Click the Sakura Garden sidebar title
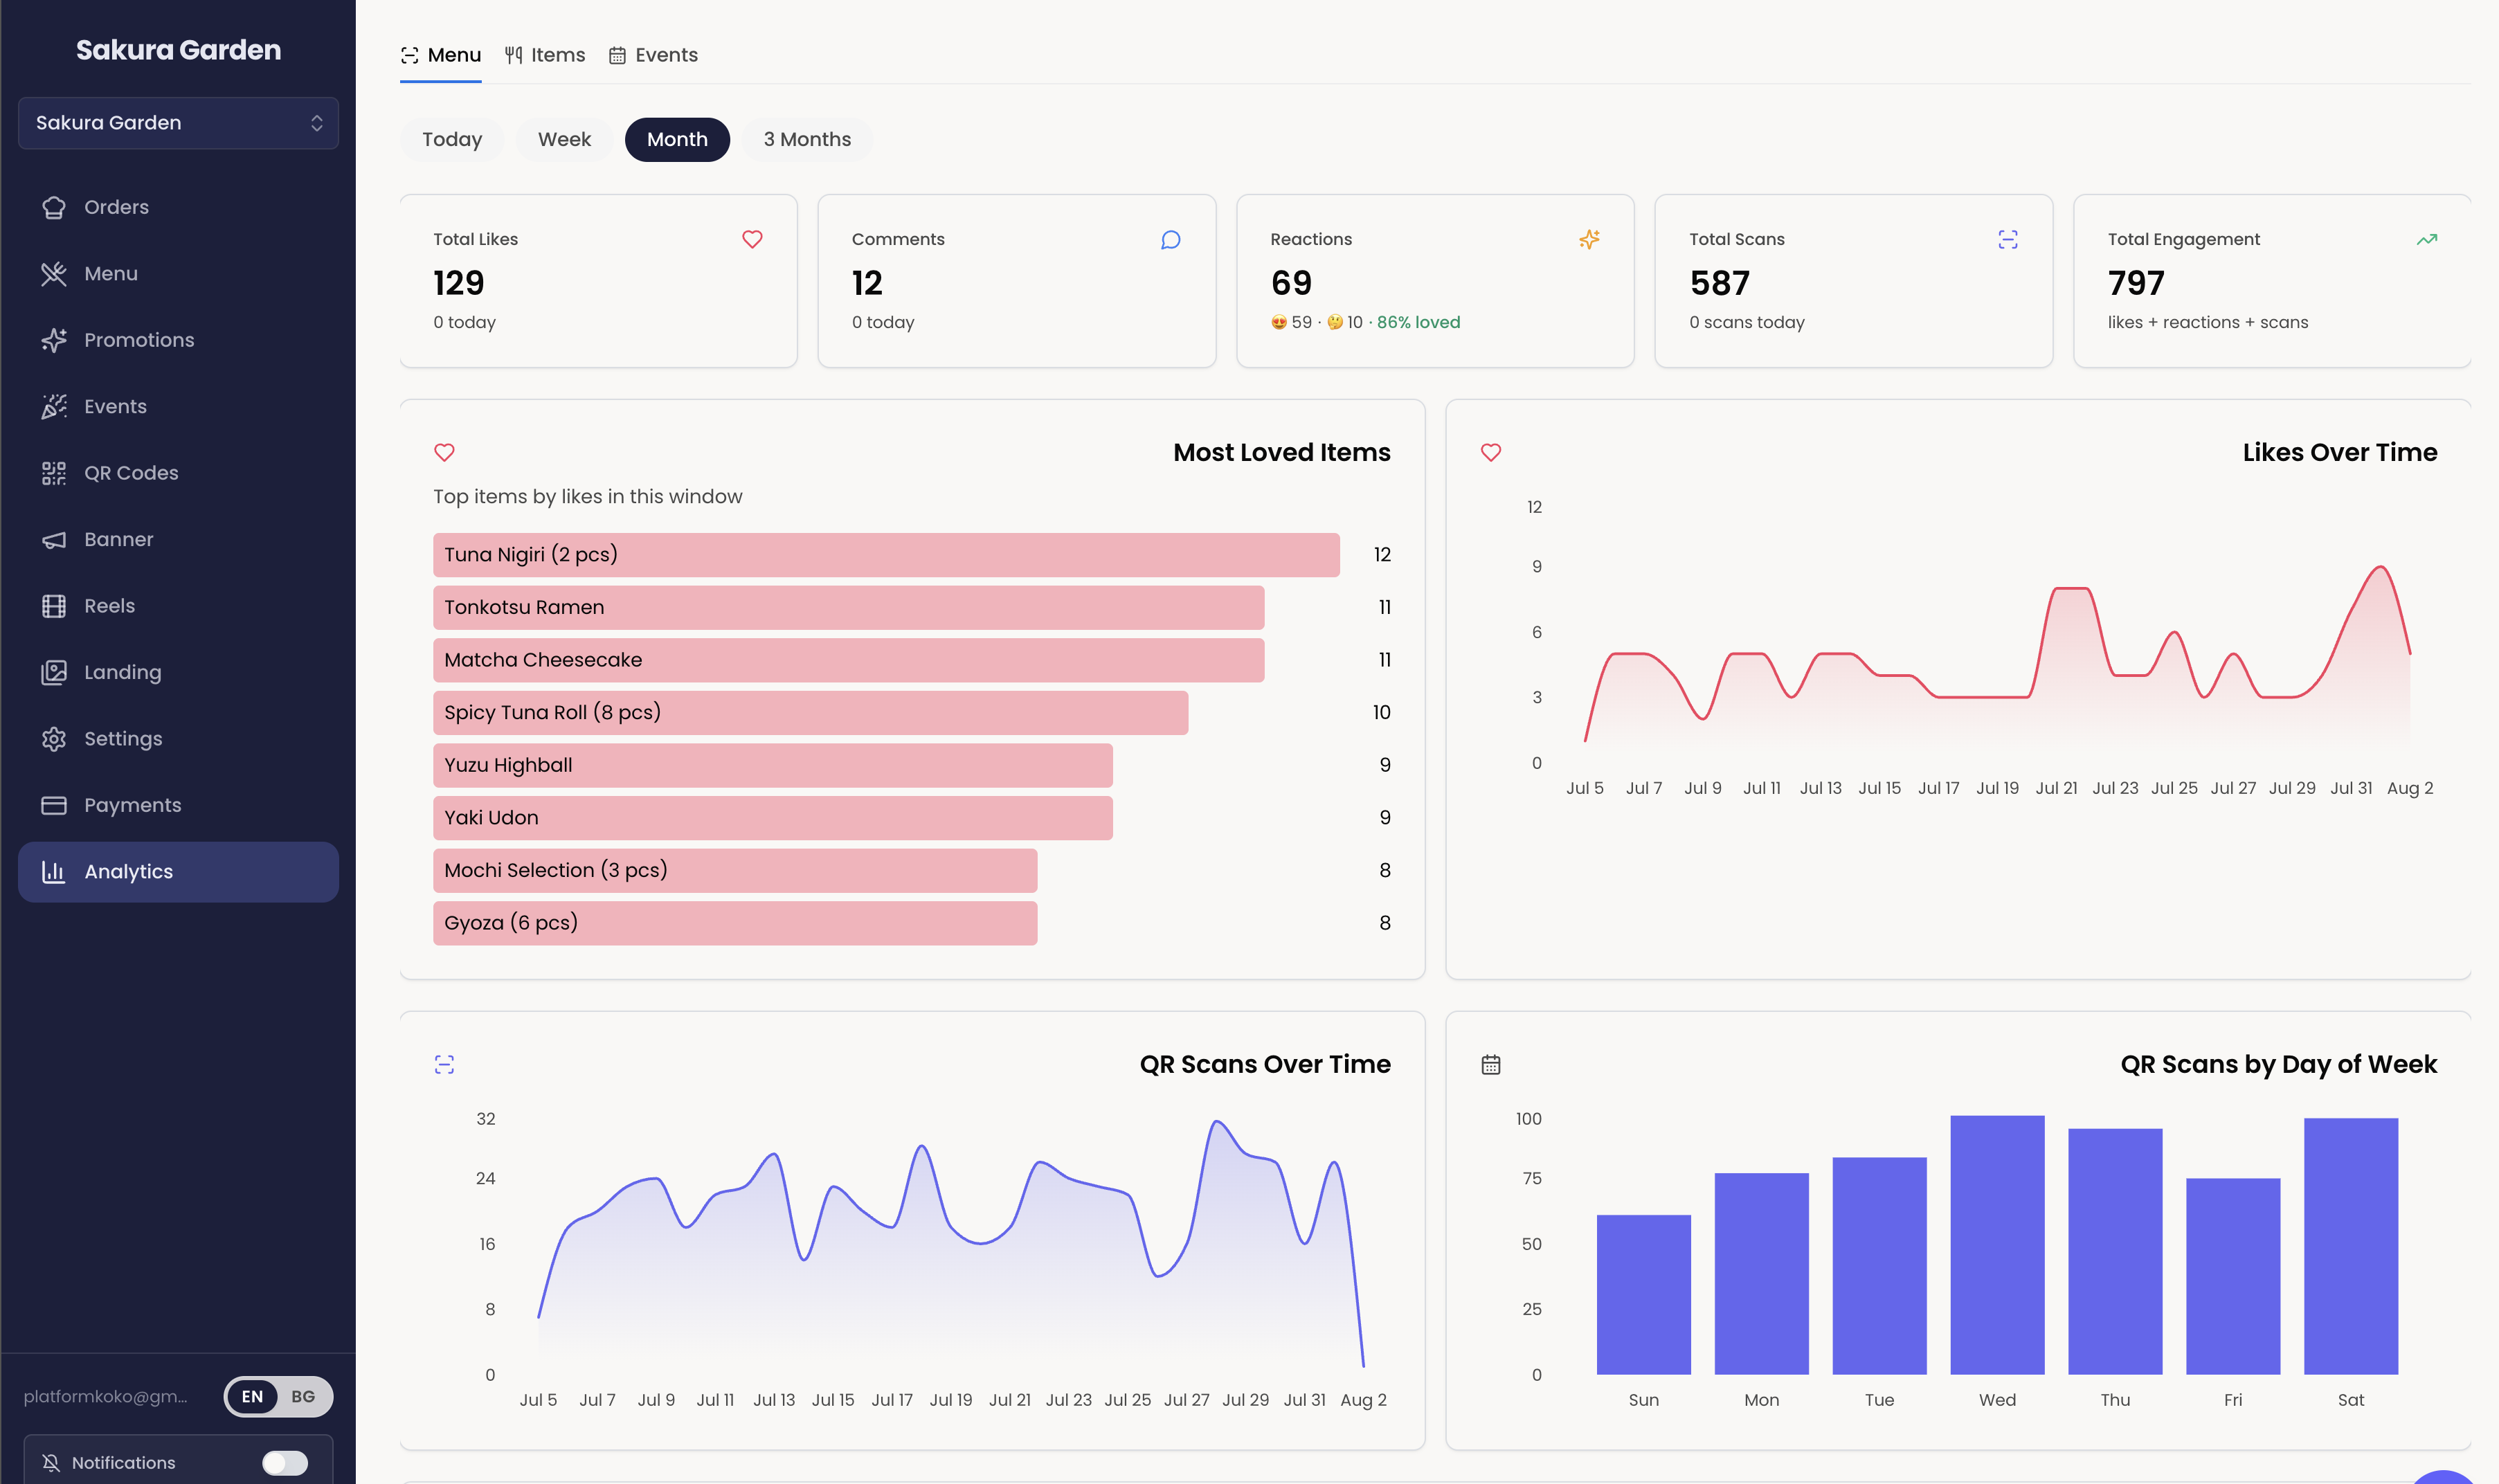2499x1484 pixels. [x=178, y=50]
